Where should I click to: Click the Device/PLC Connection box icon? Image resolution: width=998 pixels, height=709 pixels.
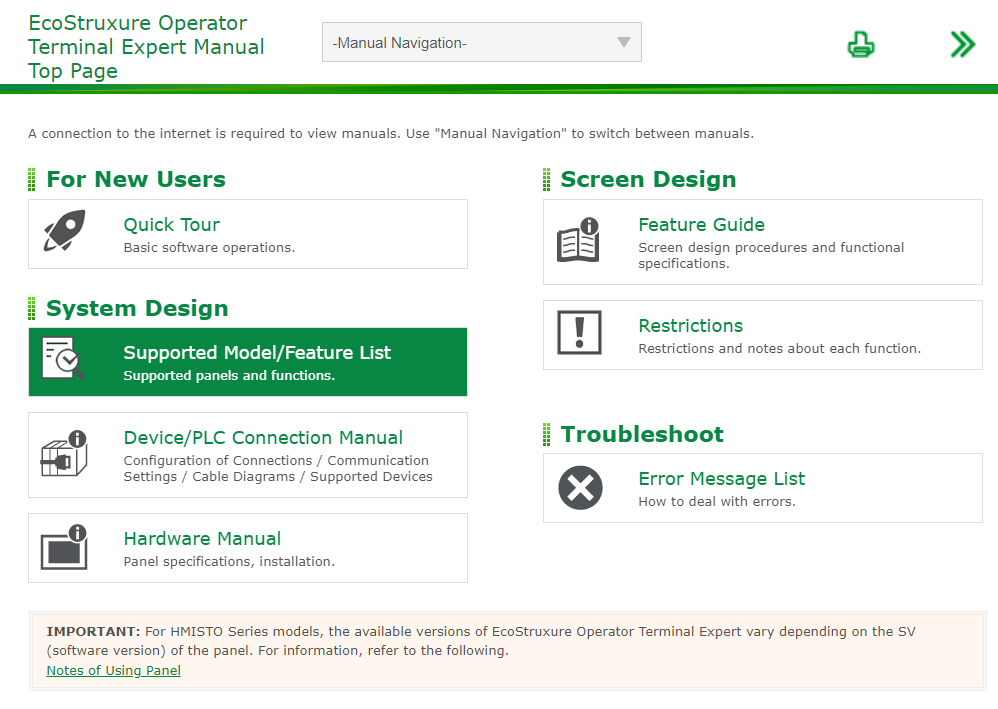coord(64,453)
